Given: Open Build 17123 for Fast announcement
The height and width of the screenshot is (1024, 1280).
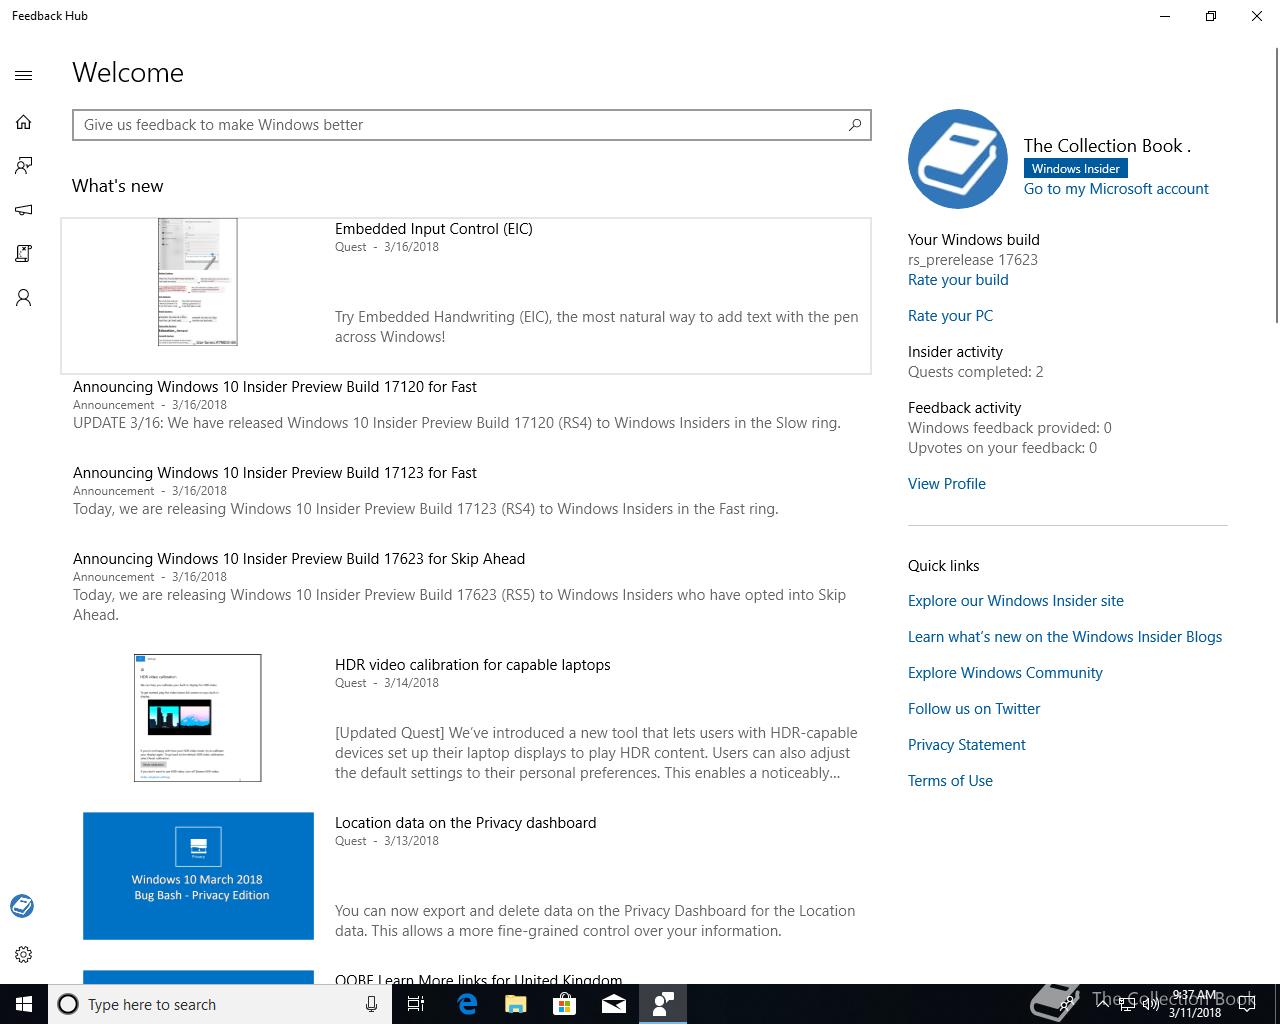Looking at the screenshot, I should coord(275,473).
